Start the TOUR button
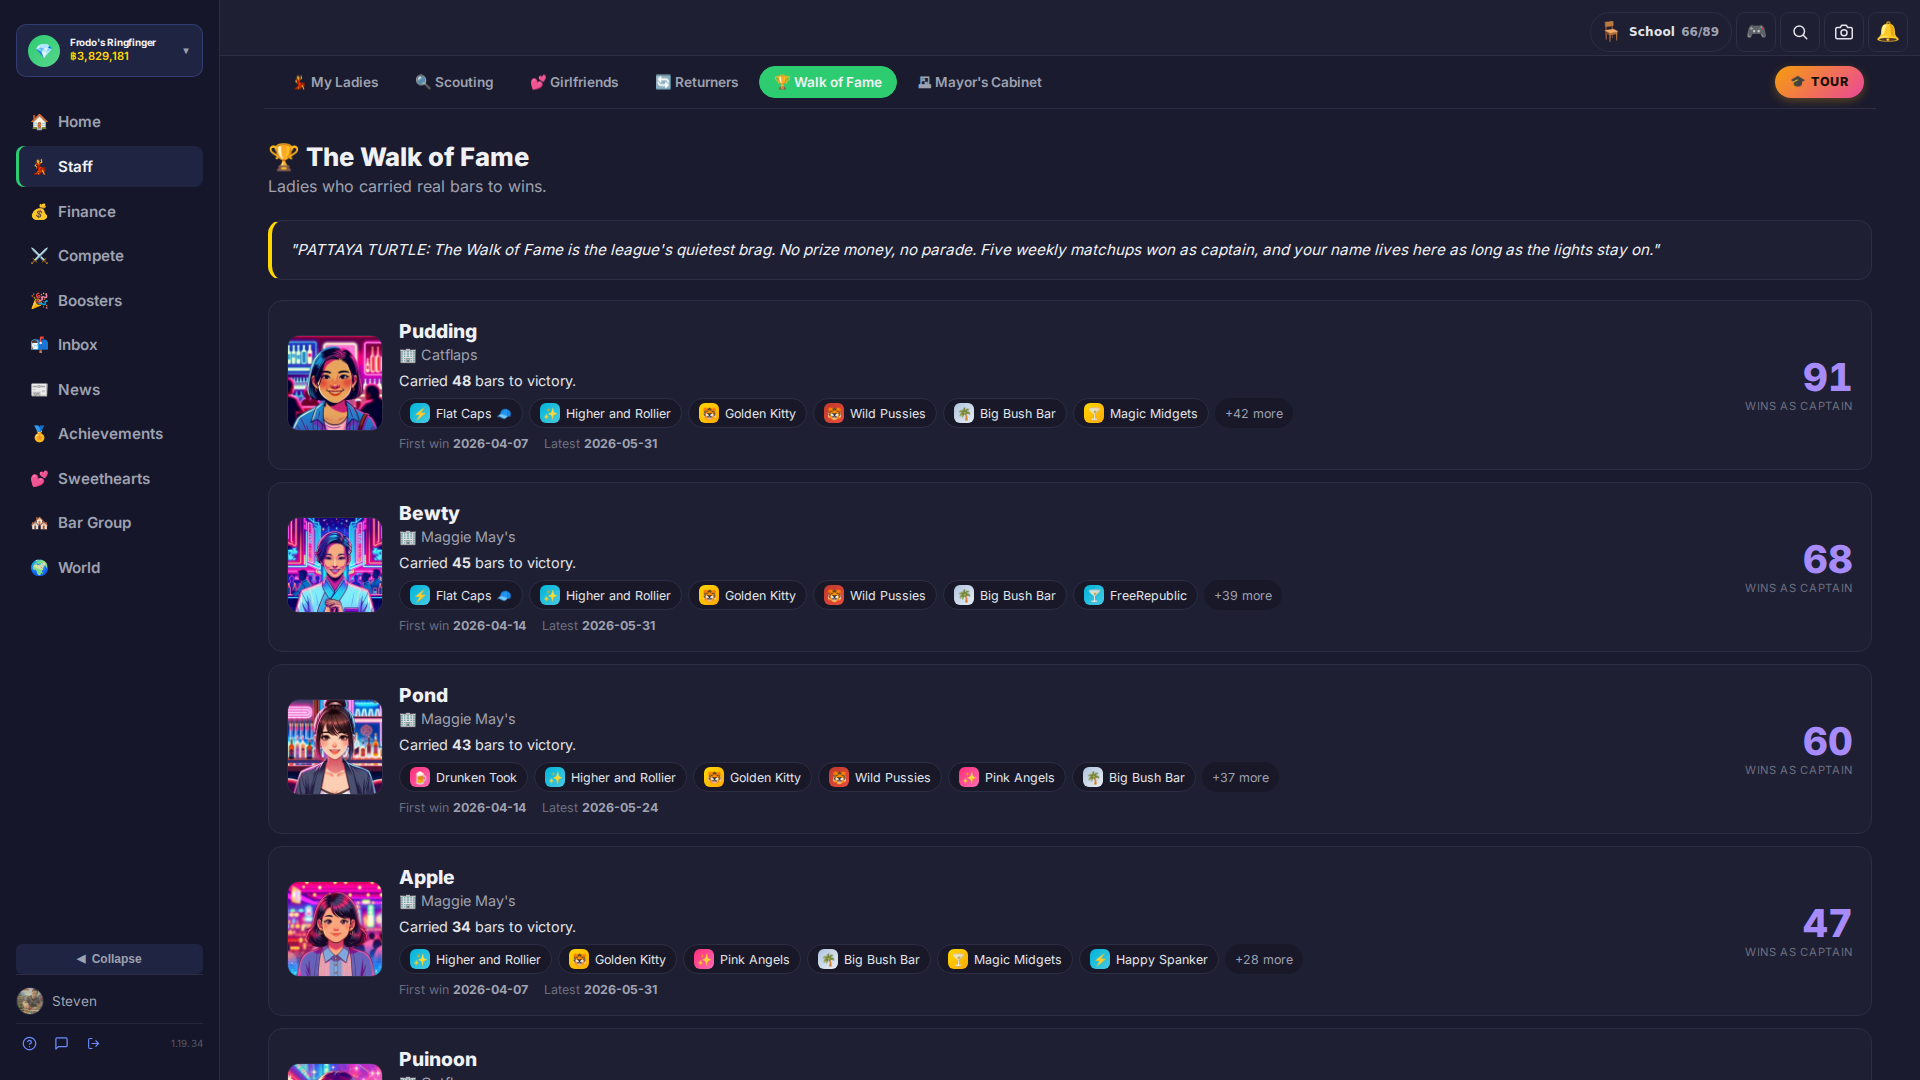The width and height of the screenshot is (1920, 1080). pyautogui.click(x=1819, y=82)
